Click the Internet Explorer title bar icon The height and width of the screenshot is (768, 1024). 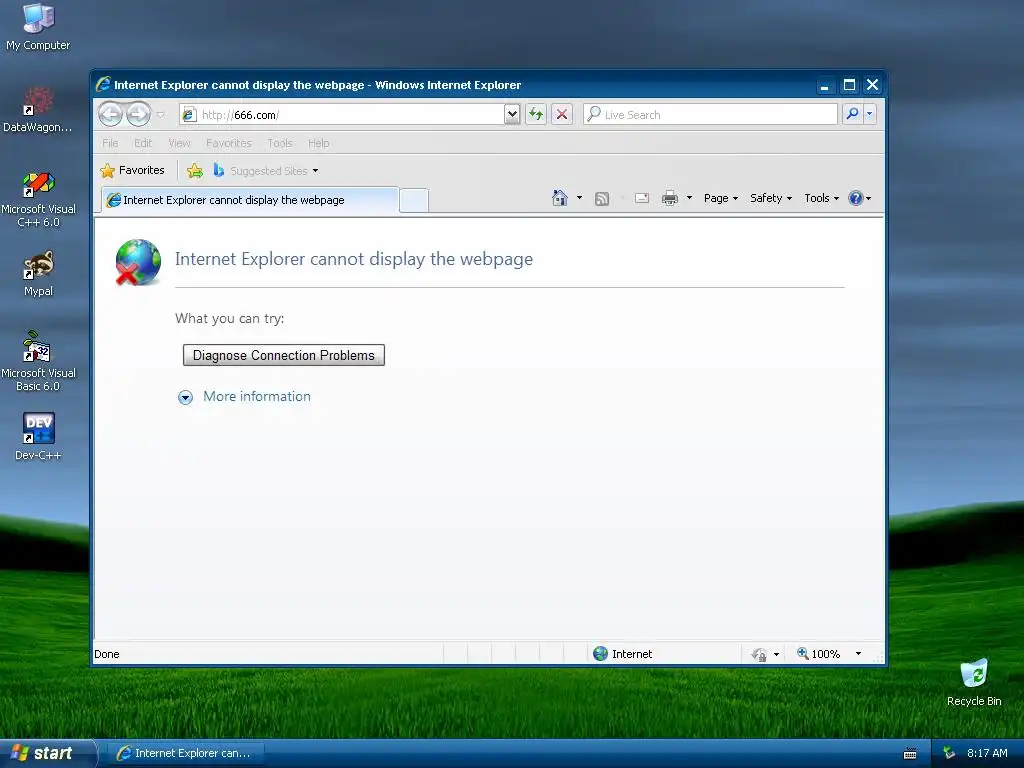pos(103,84)
